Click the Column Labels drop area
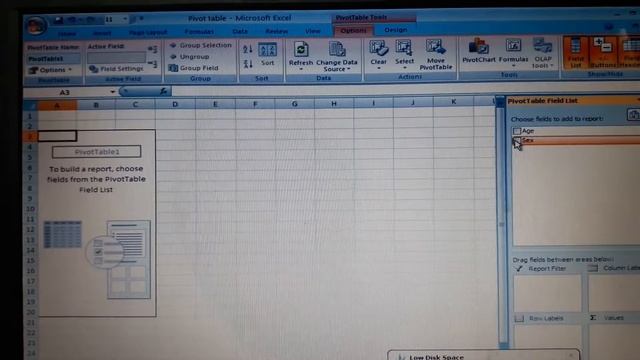This screenshot has height=360, width=640. pos(614,293)
